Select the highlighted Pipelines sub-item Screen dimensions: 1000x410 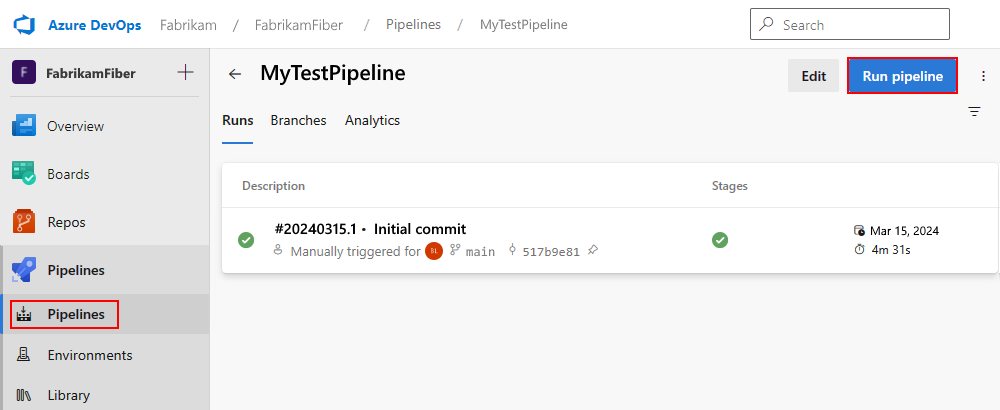coord(75,314)
